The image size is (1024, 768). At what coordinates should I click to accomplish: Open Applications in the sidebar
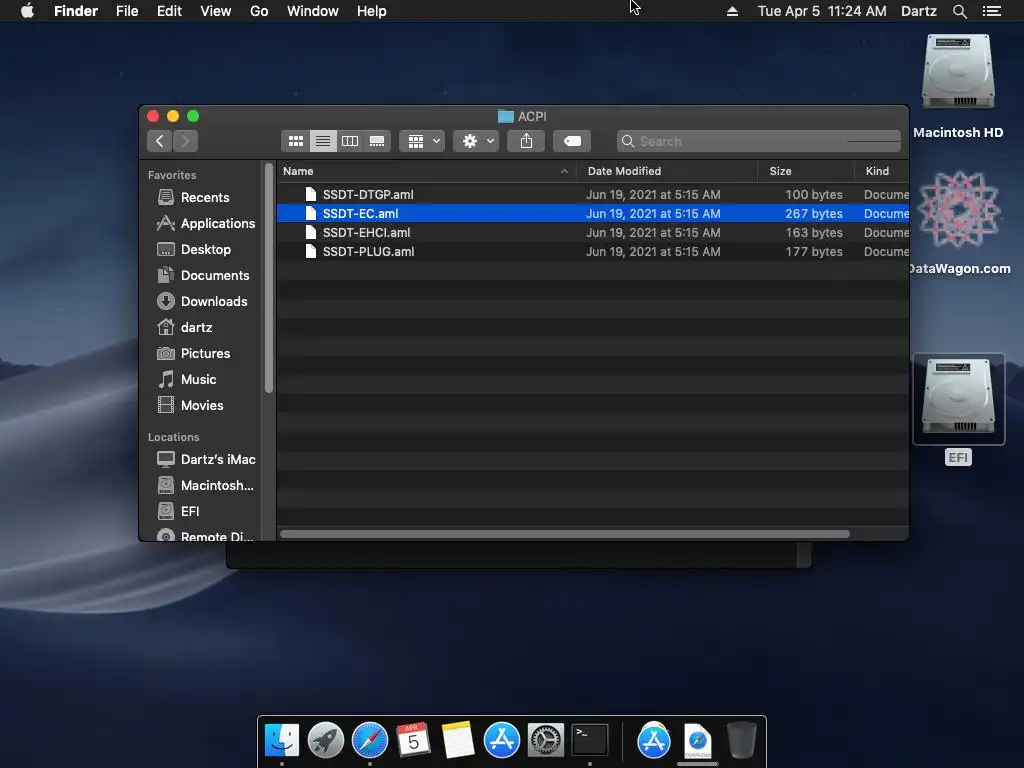pyautogui.click(x=205, y=223)
